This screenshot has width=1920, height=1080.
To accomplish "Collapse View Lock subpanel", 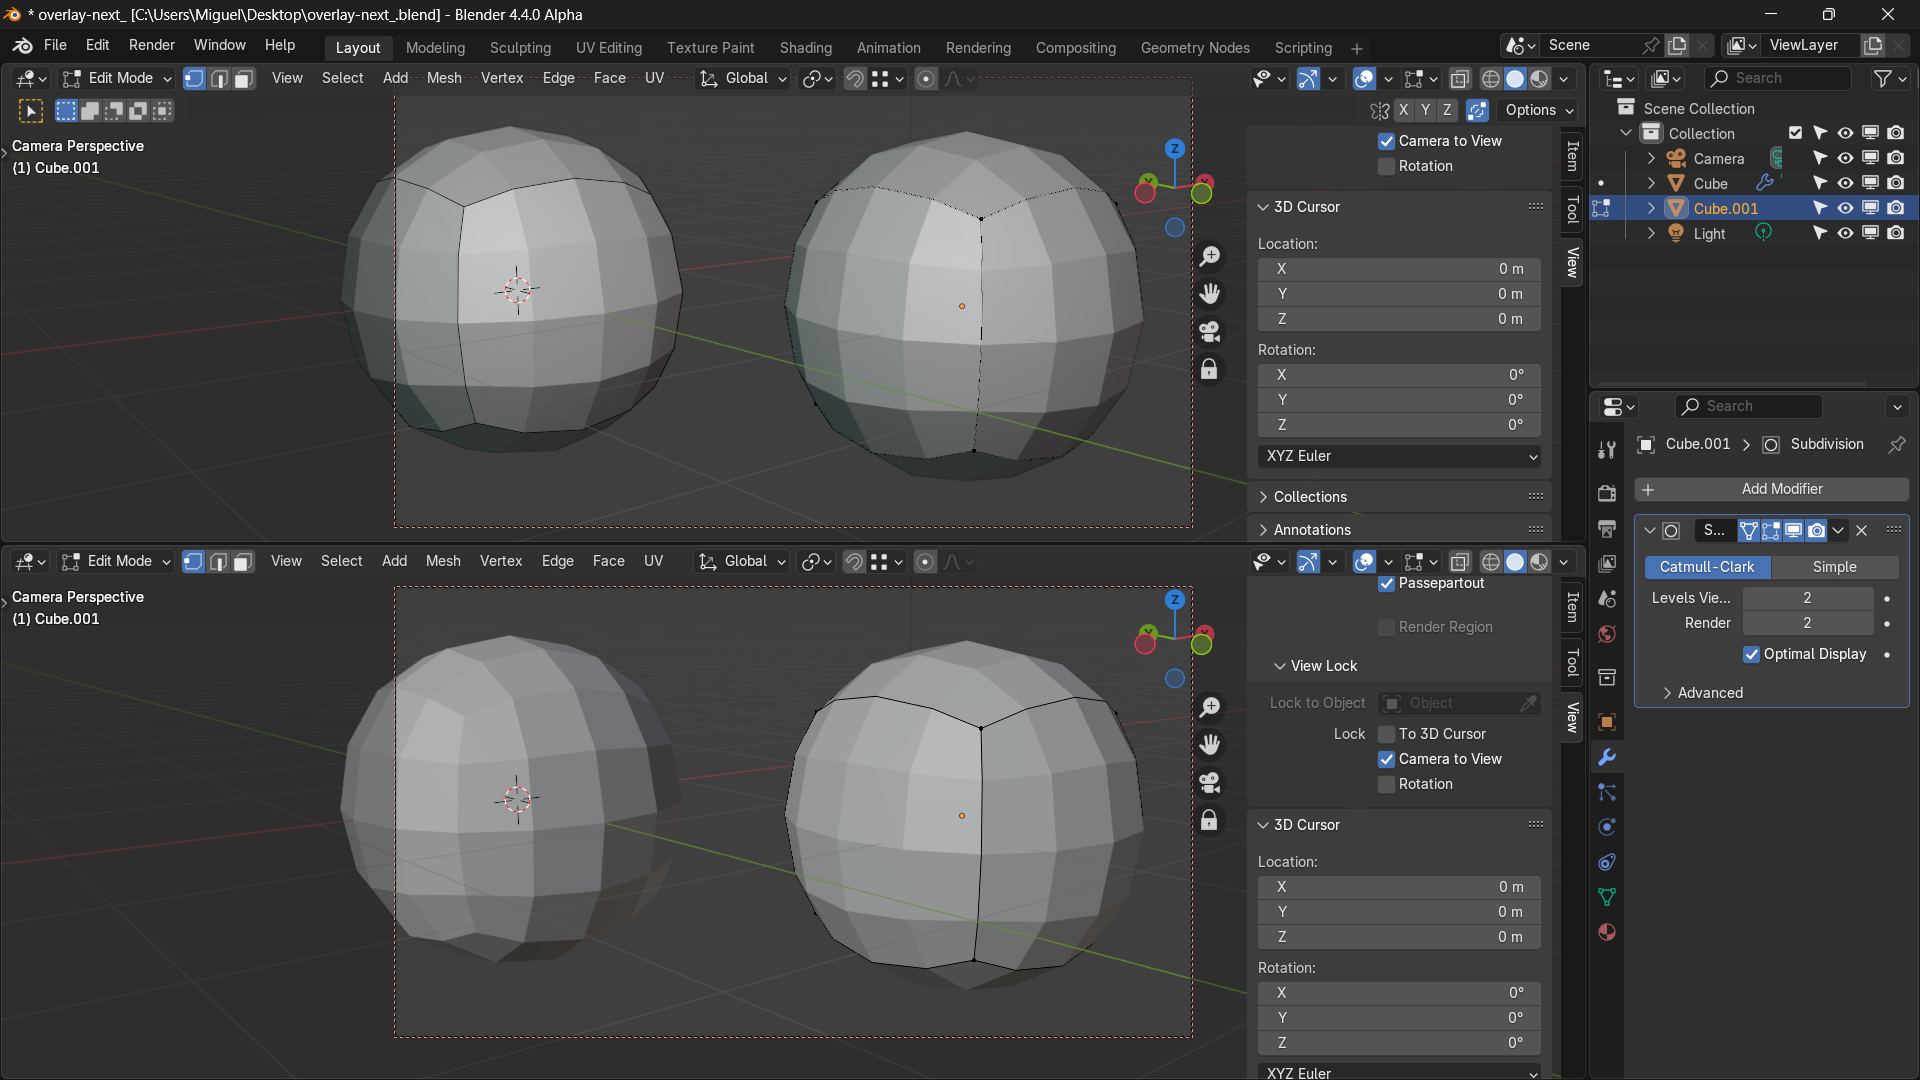I will click(1316, 666).
